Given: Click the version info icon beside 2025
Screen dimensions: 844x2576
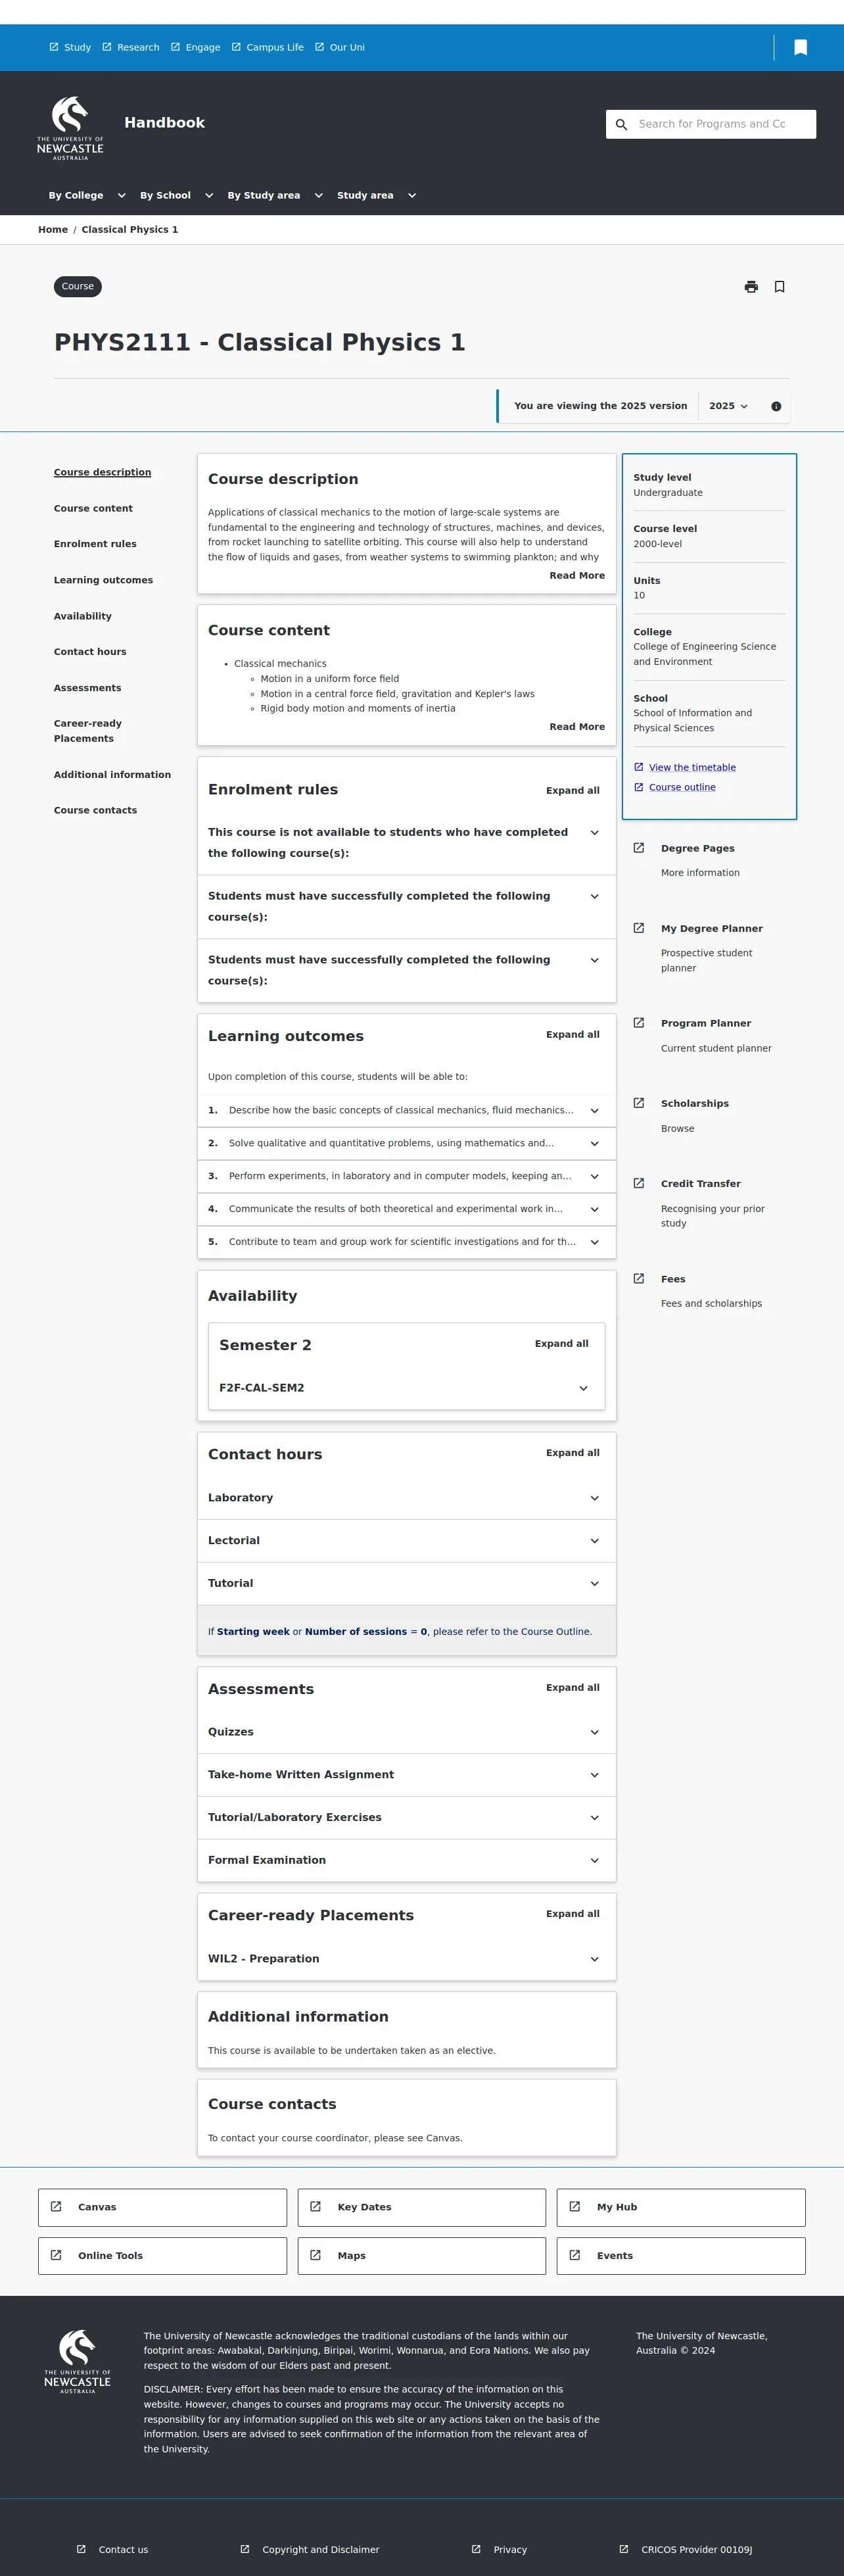Looking at the screenshot, I should pos(776,406).
